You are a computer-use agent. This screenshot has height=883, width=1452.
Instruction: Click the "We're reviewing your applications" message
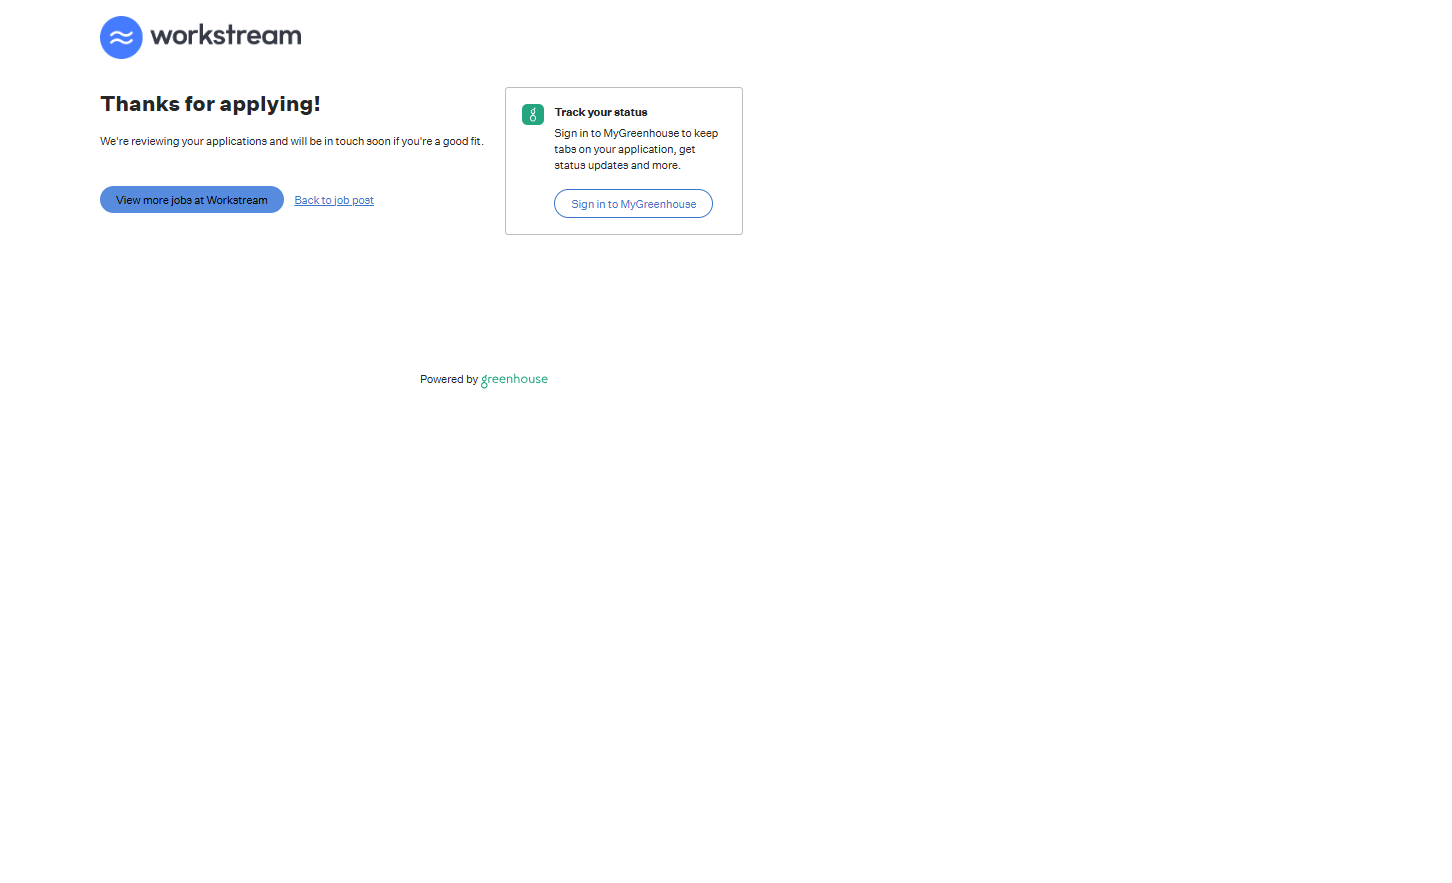coord(291,142)
